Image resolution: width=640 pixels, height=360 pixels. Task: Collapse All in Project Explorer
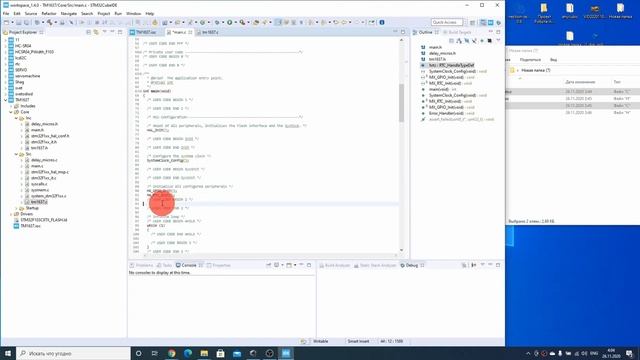pyautogui.click(x=88, y=32)
